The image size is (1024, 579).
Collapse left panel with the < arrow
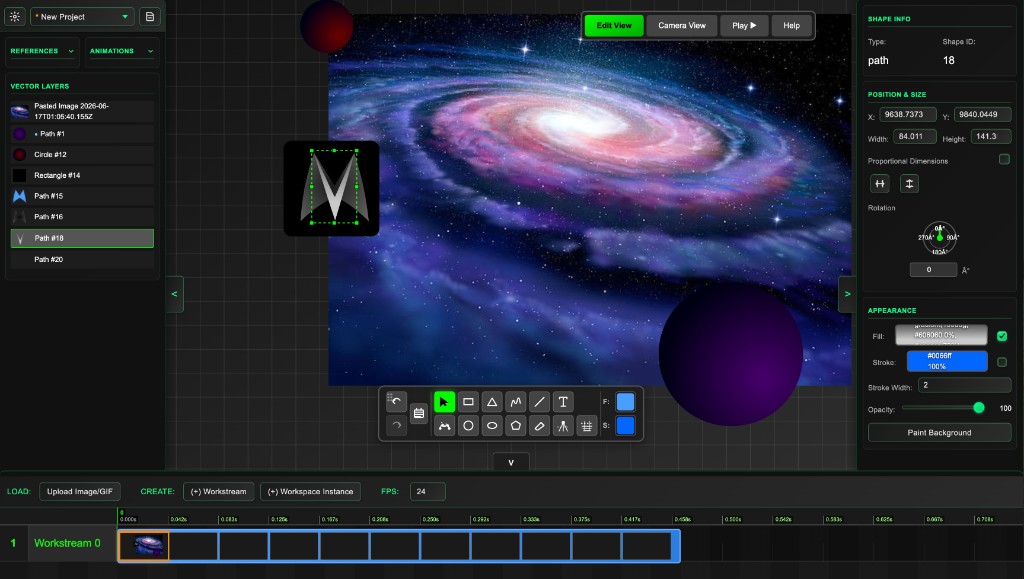tap(174, 294)
